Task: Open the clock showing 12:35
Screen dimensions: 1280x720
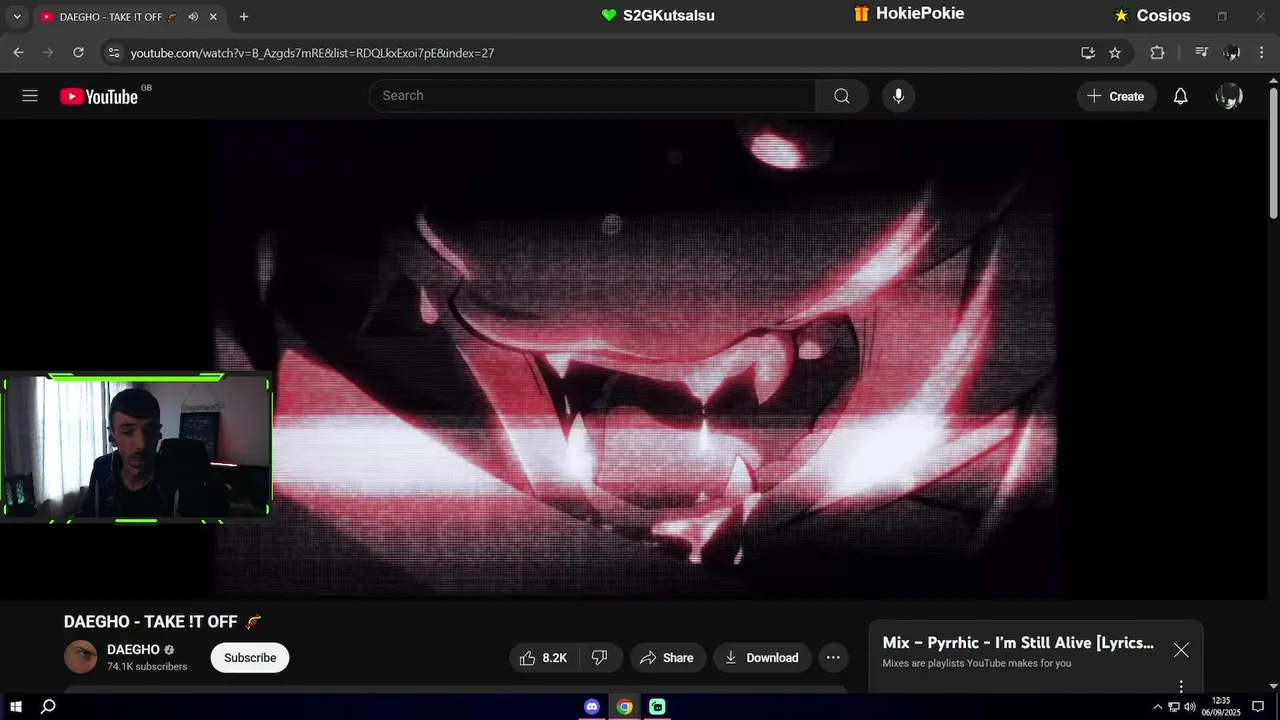Action: pyautogui.click(x=1220, y=707)
